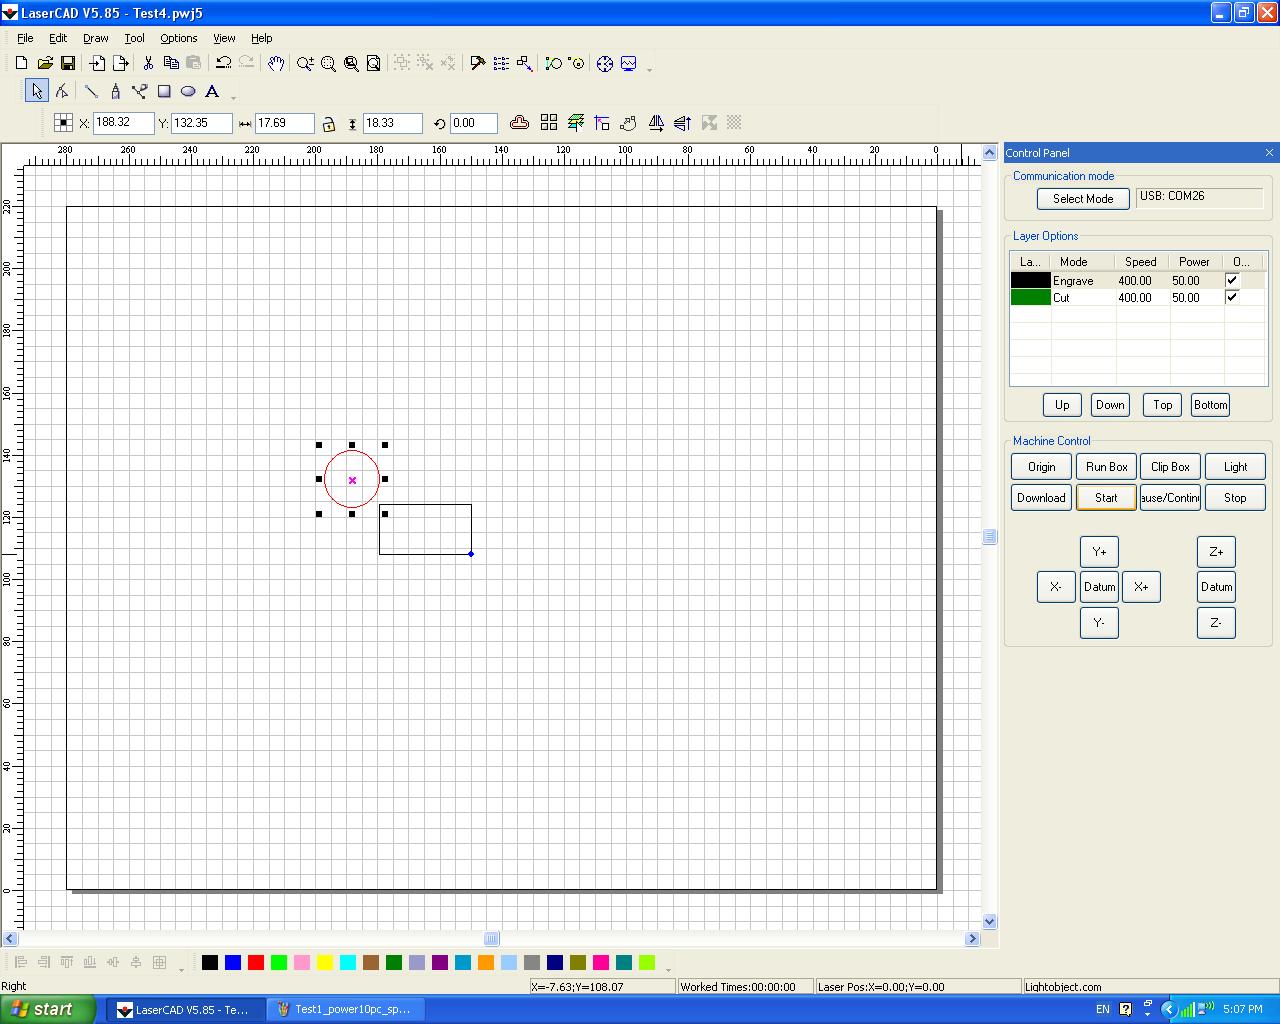Expand the drawing tools toolbar overflow arrow
The height and width of the screenshot is (1024, 1280).
(234, 97)
